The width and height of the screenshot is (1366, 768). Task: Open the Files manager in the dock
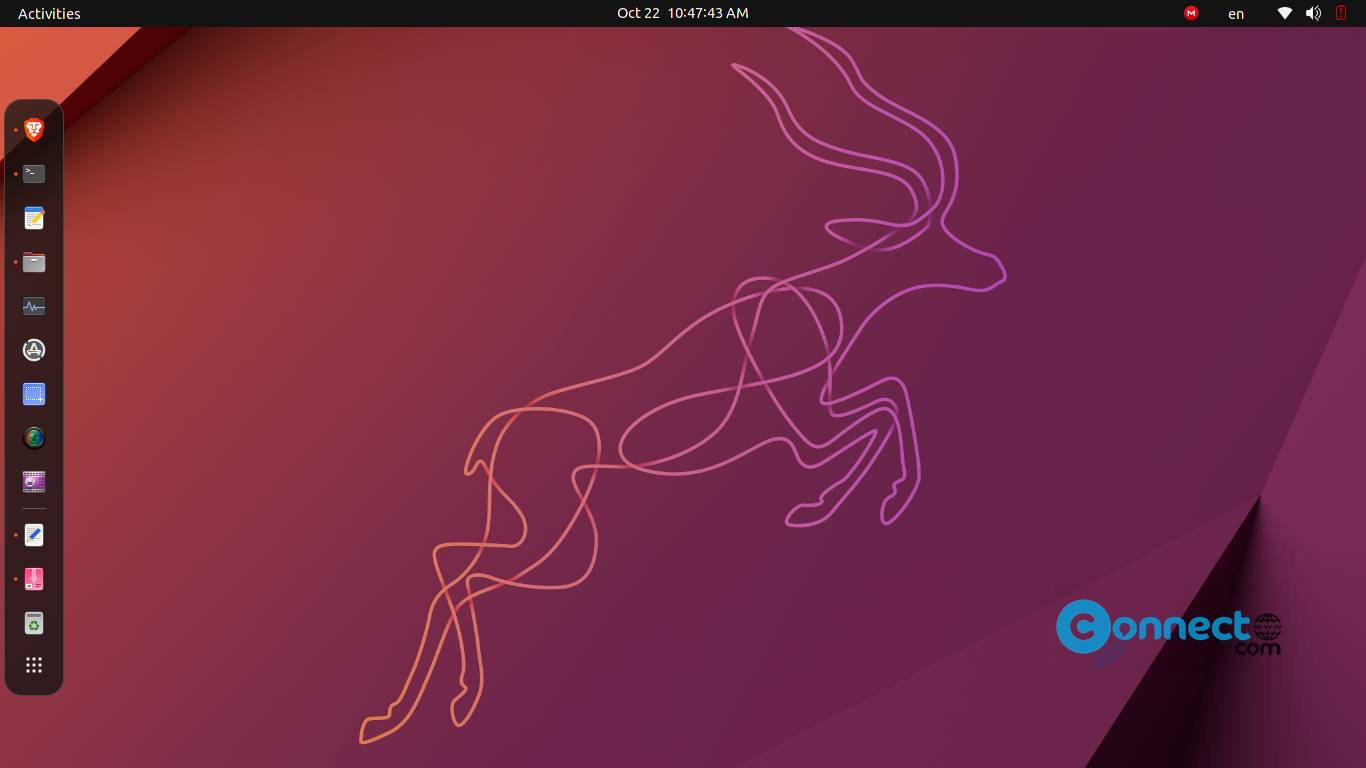tap(34, 262)
